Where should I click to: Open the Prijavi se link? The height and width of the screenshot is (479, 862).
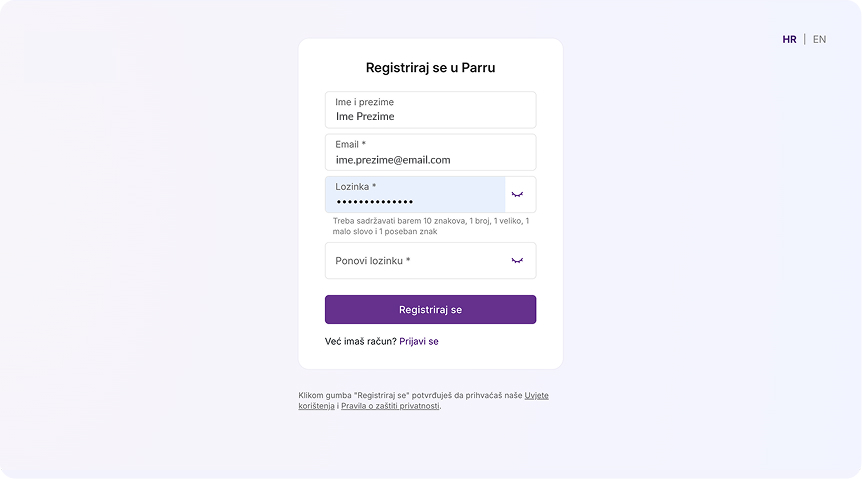418,341
